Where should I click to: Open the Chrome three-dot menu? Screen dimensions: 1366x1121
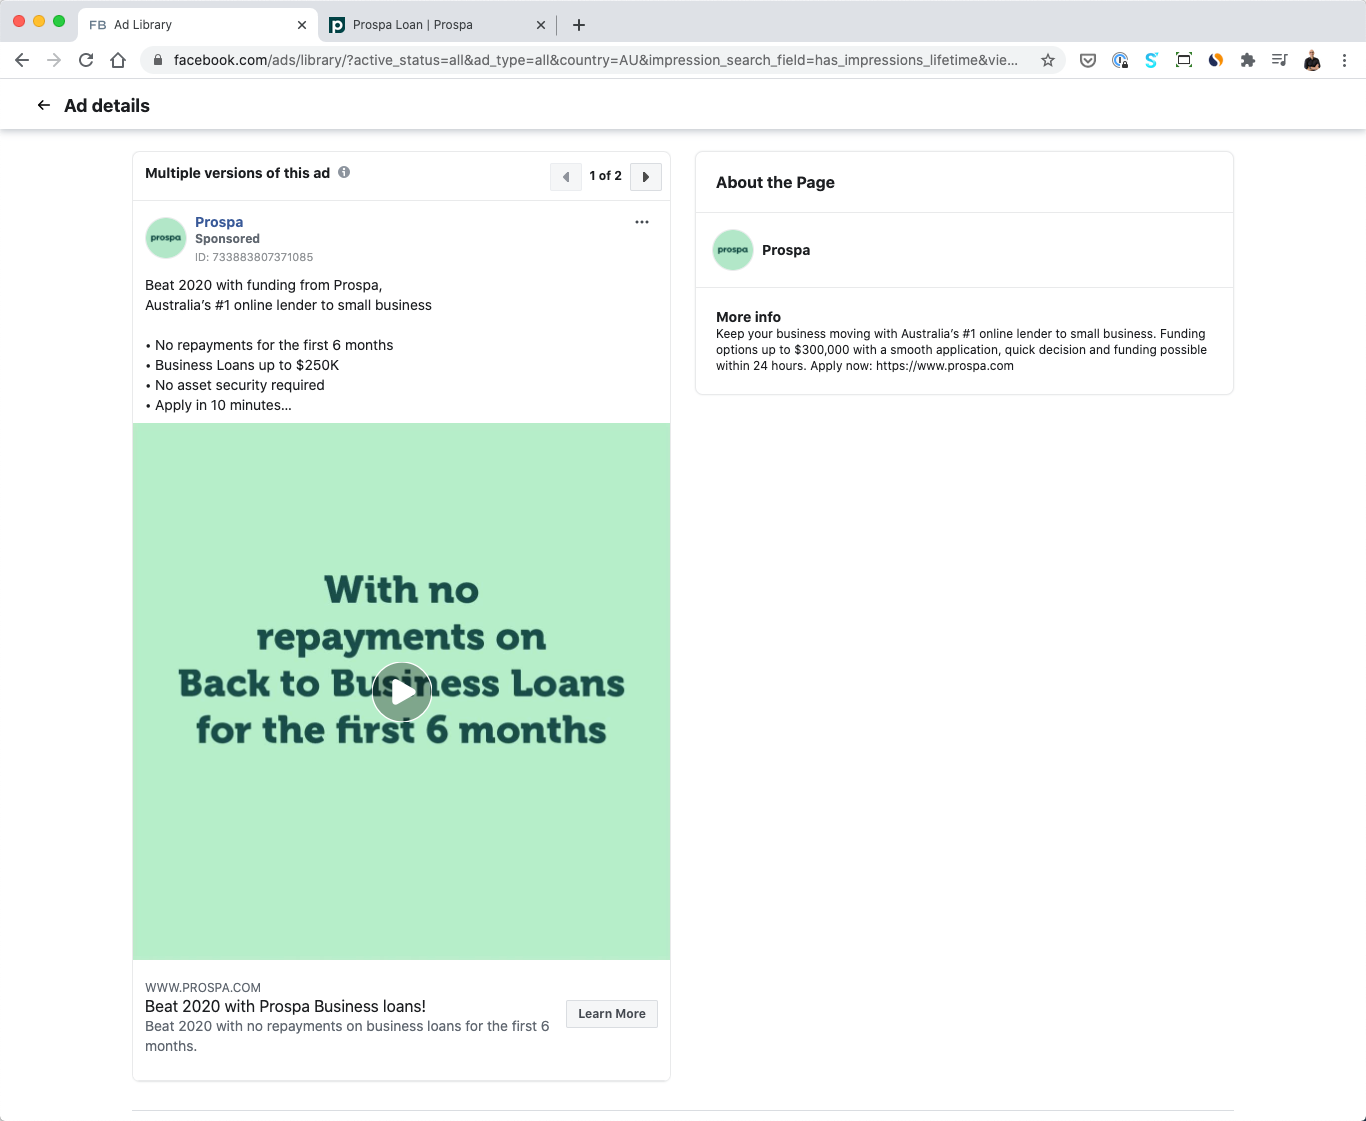point(1345,60)
